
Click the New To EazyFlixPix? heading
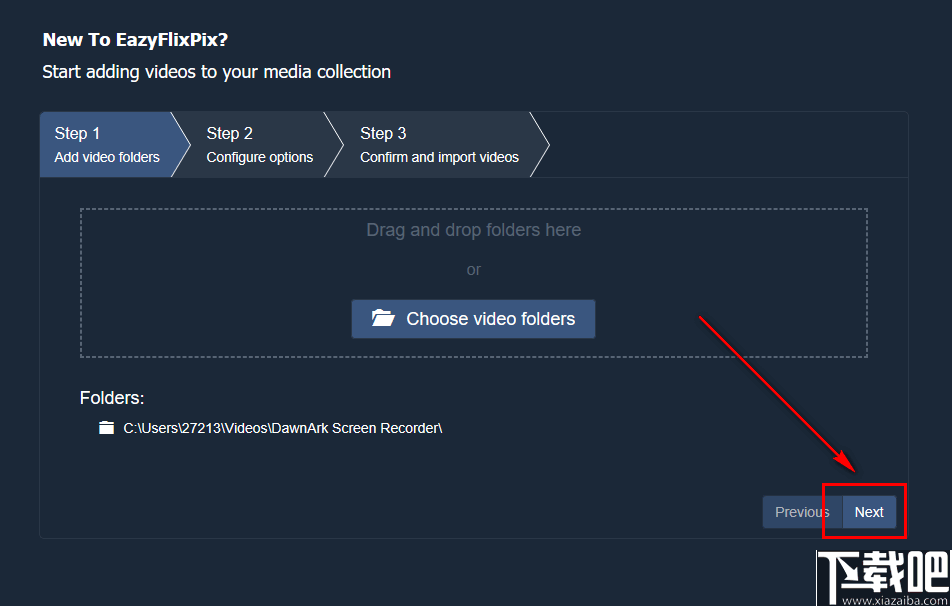click(135, 40)
